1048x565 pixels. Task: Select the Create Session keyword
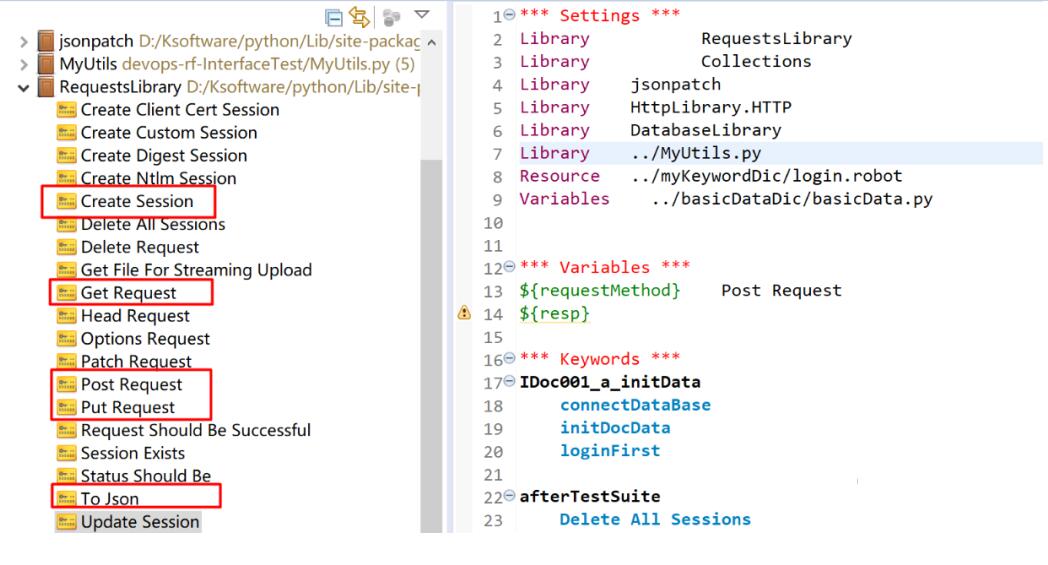point(136,202)
